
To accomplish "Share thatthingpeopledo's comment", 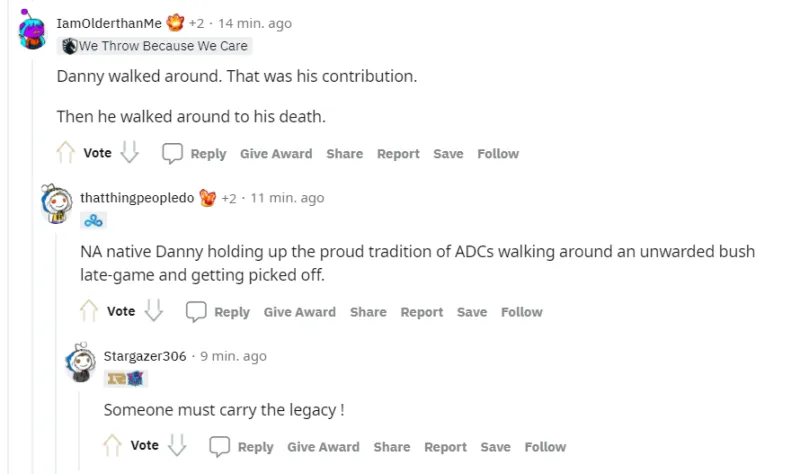I will [x=368, y=312].
